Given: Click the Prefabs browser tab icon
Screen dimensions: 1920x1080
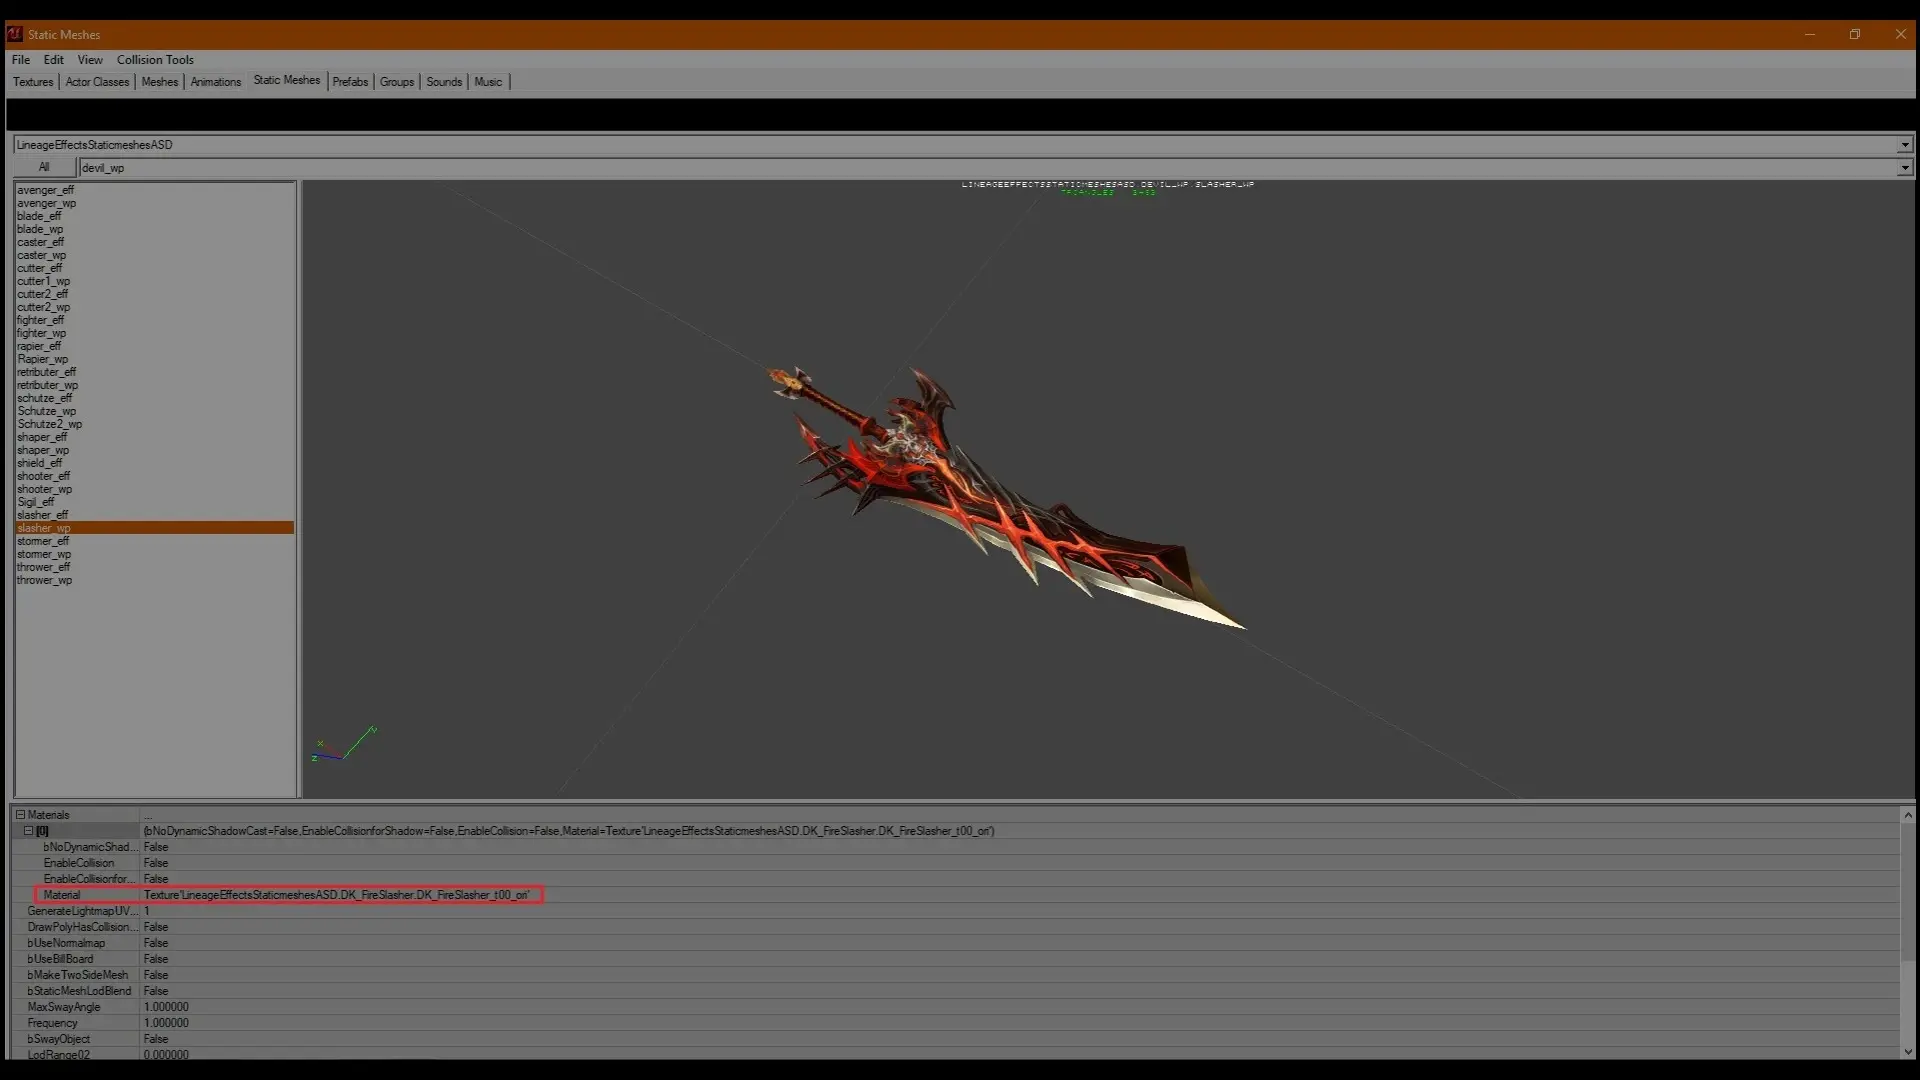Looking at the screenshot, I should (x=349, y=82).
